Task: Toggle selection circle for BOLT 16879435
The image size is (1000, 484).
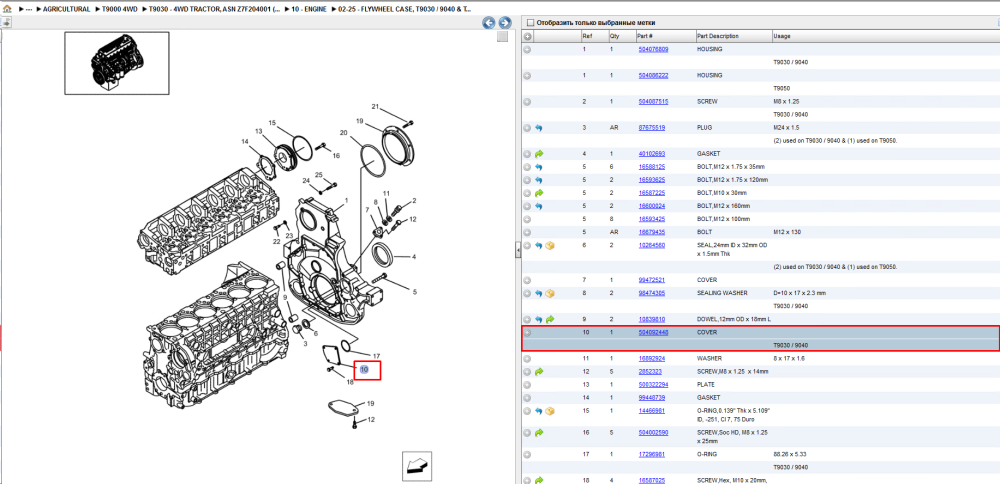Action: tap(527, 232)
